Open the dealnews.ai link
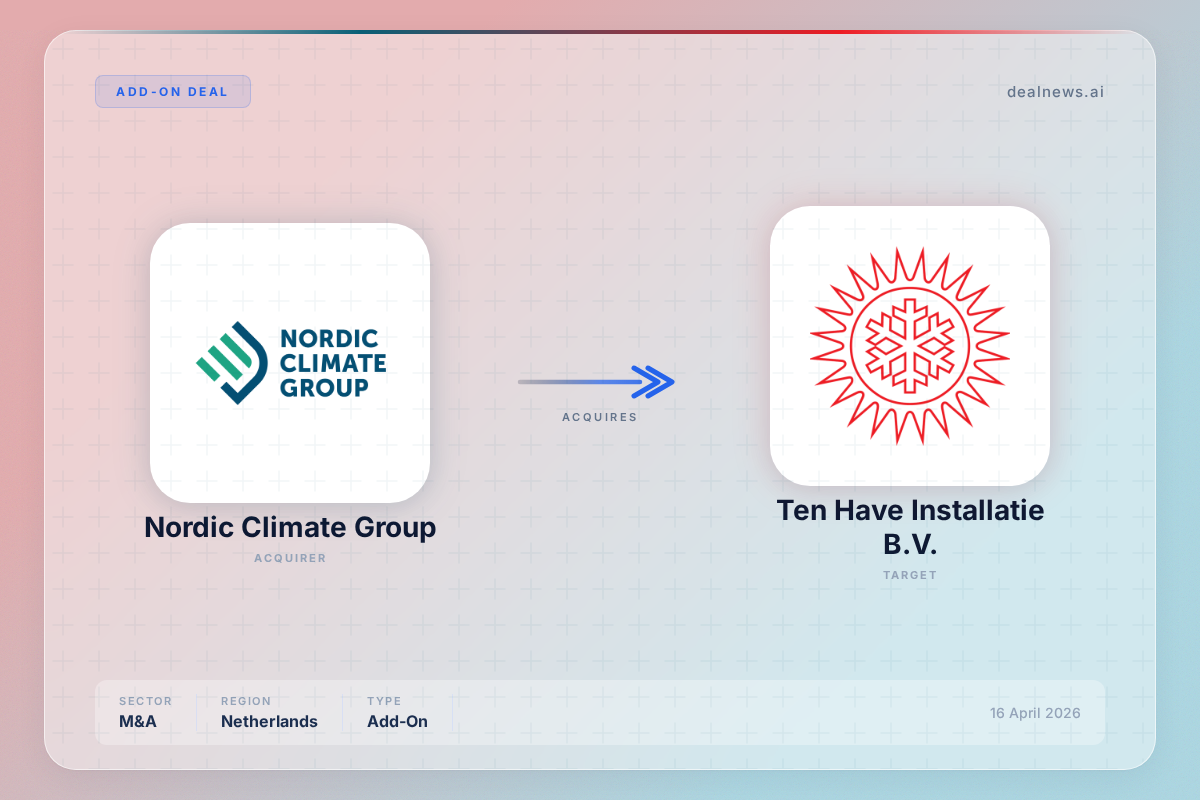1200x800 pixels. (1056, 92)
